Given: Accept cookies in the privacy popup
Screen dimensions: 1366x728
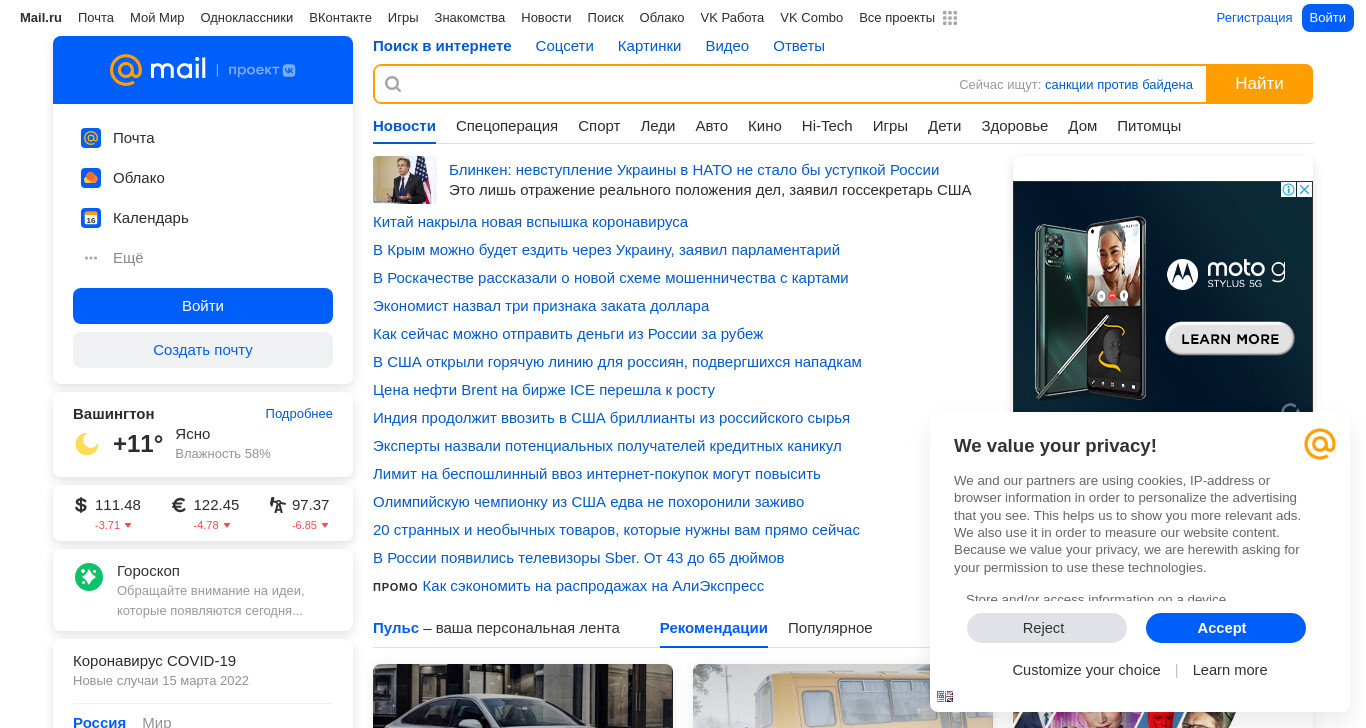Looking at the screenshot, I should [x=1226, y=628].
